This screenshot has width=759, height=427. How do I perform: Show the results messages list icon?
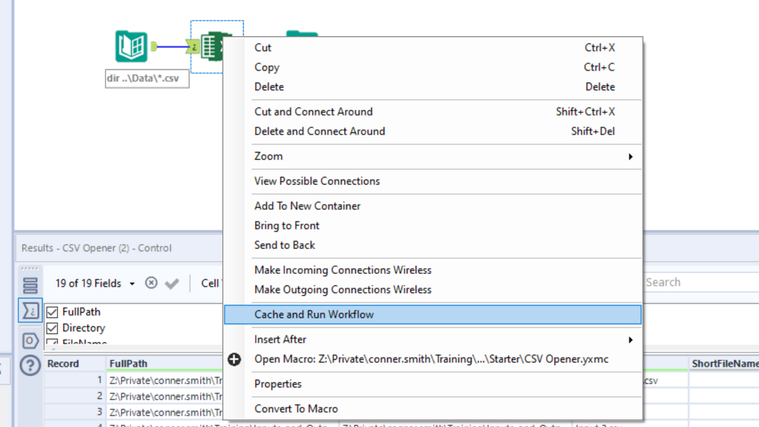coord(30,285)
